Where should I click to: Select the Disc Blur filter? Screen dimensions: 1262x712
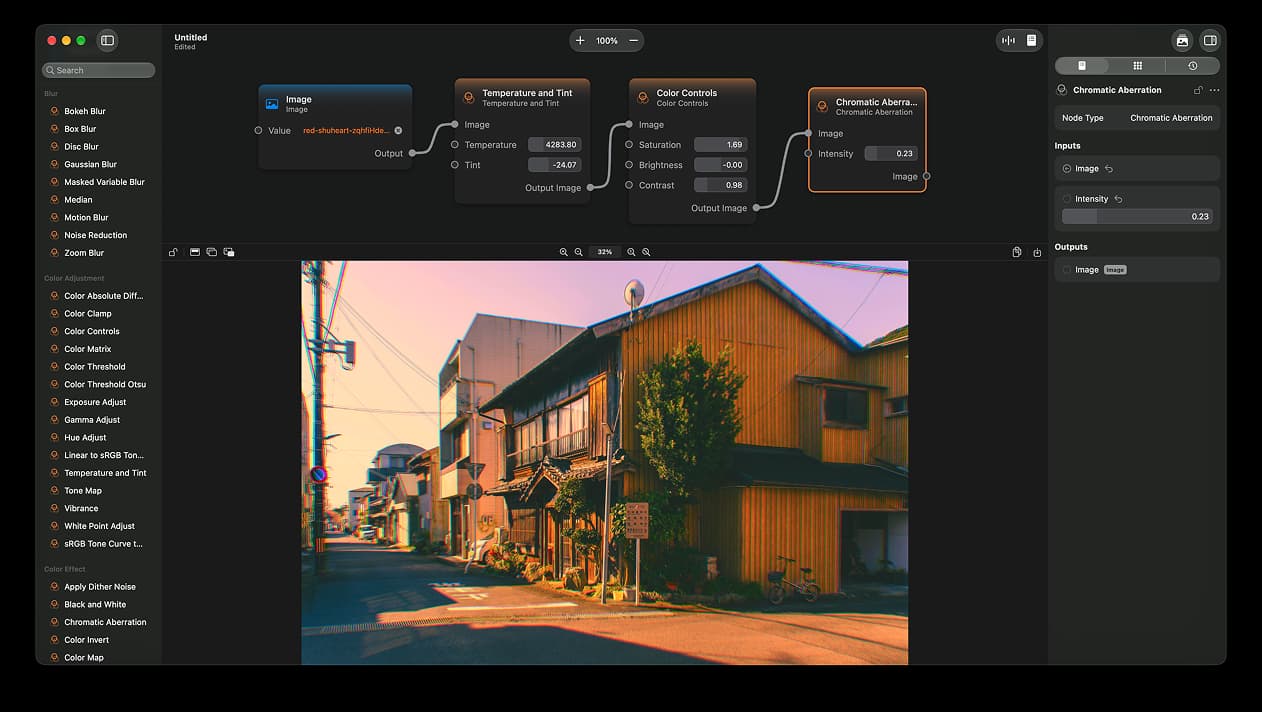pyautogui.click(x=81, y=147)
